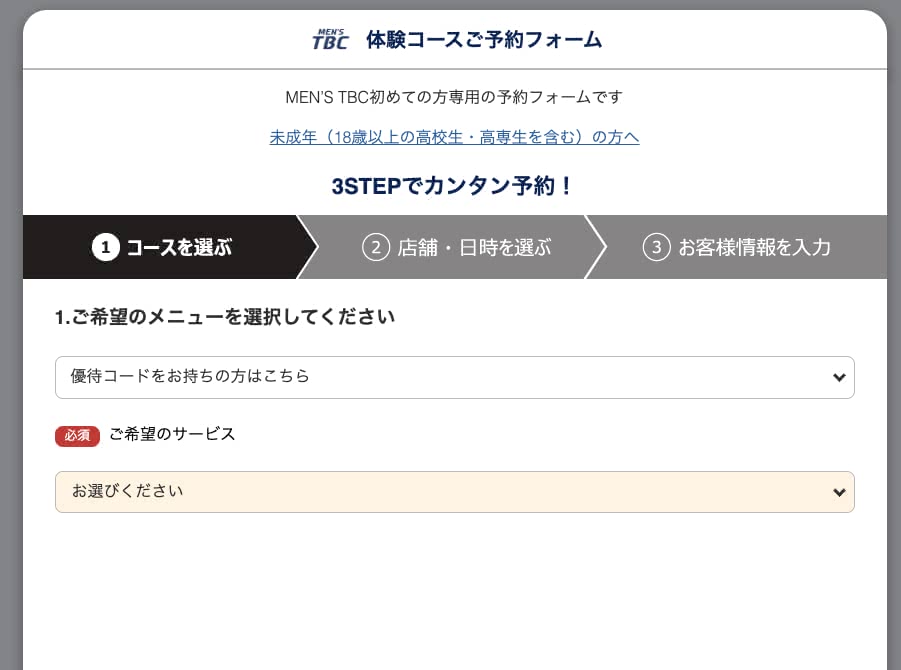
Task: Click the chevron on the お選びください dropdown
Action: 838,492
